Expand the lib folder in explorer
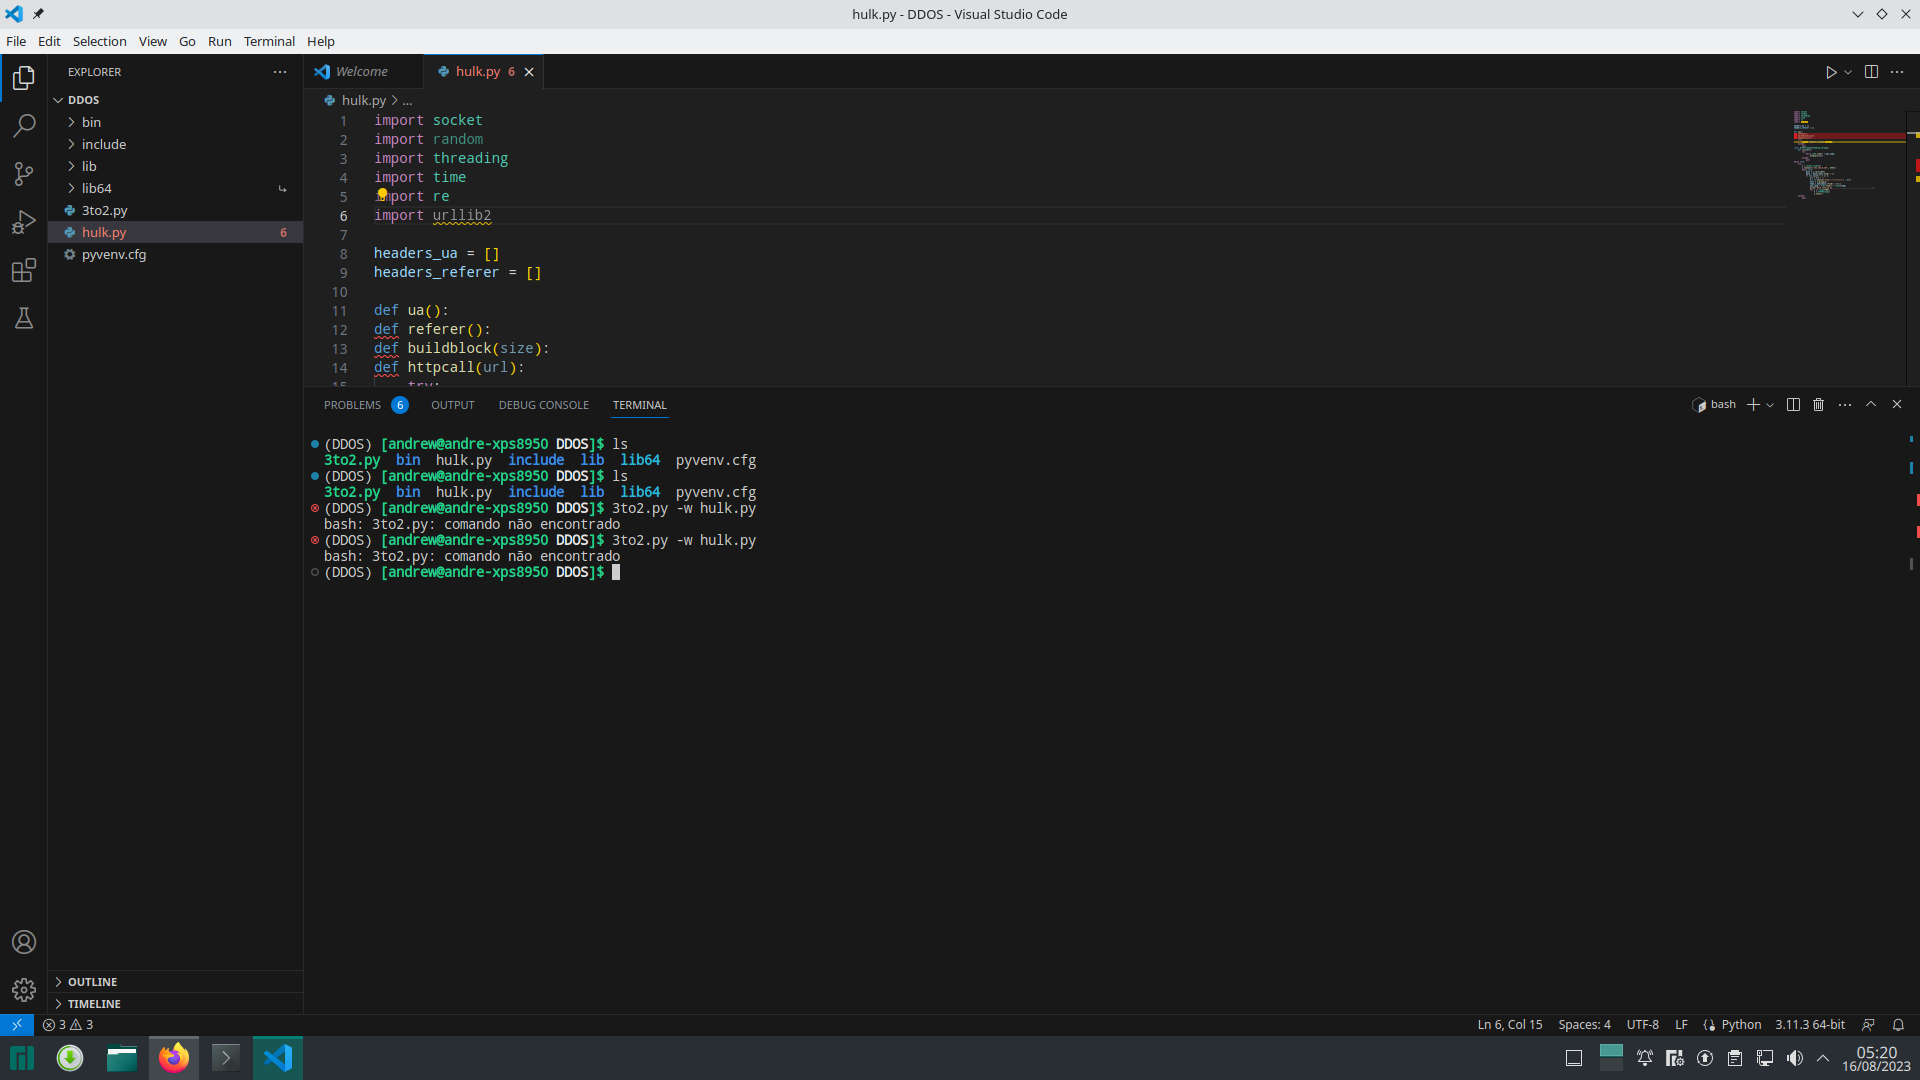 coord(88,166)
